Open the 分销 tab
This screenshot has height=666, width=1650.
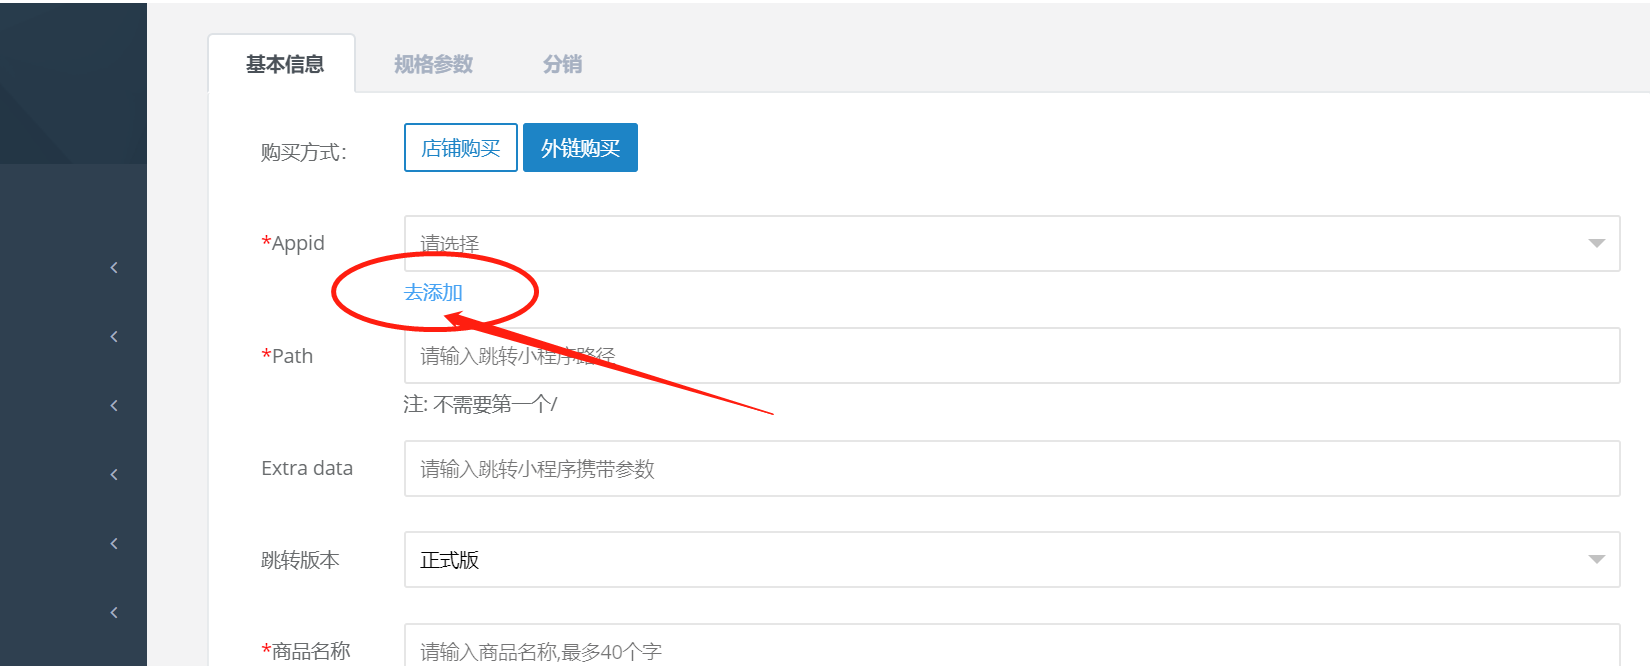(562, 64)
